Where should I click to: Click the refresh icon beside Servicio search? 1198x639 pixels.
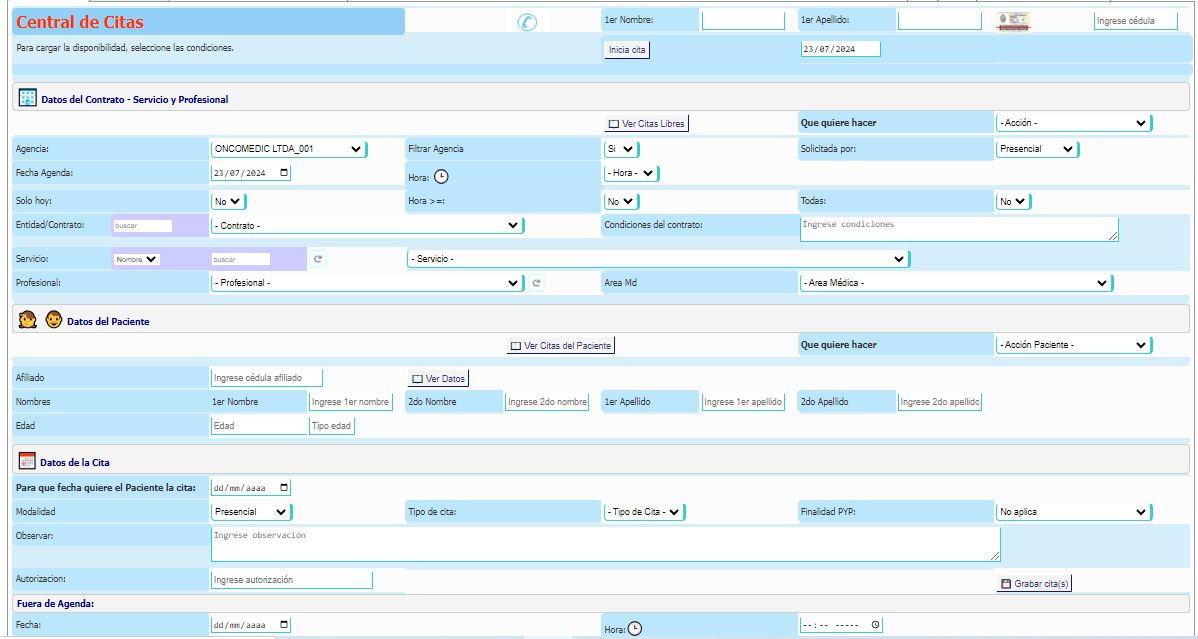(318, 259)
